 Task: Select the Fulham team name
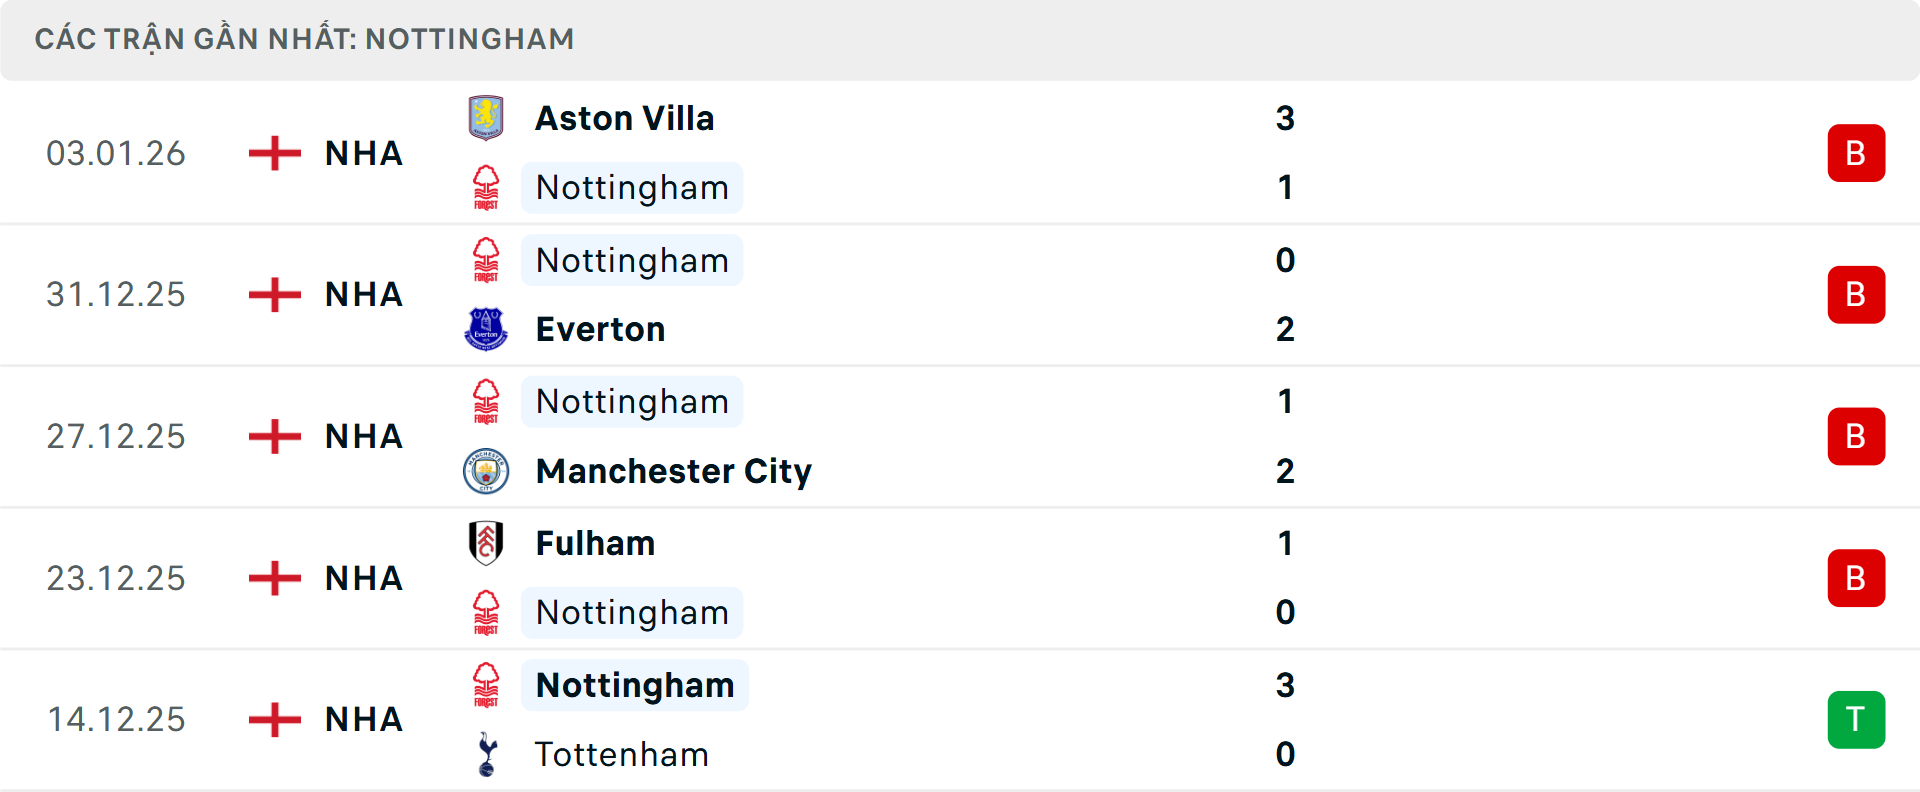pos(595,543)
